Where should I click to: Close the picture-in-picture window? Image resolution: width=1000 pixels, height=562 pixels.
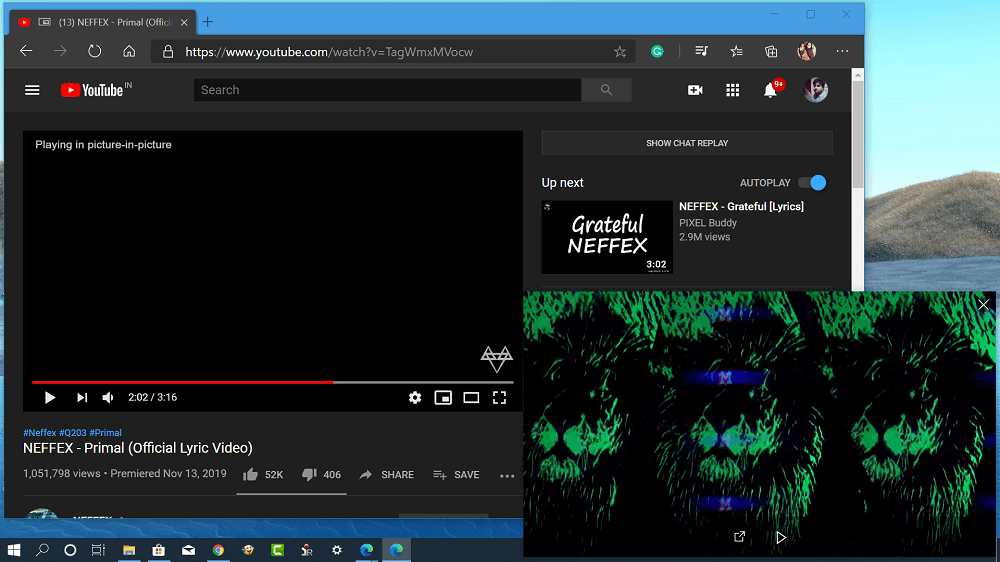pos(983,305)
